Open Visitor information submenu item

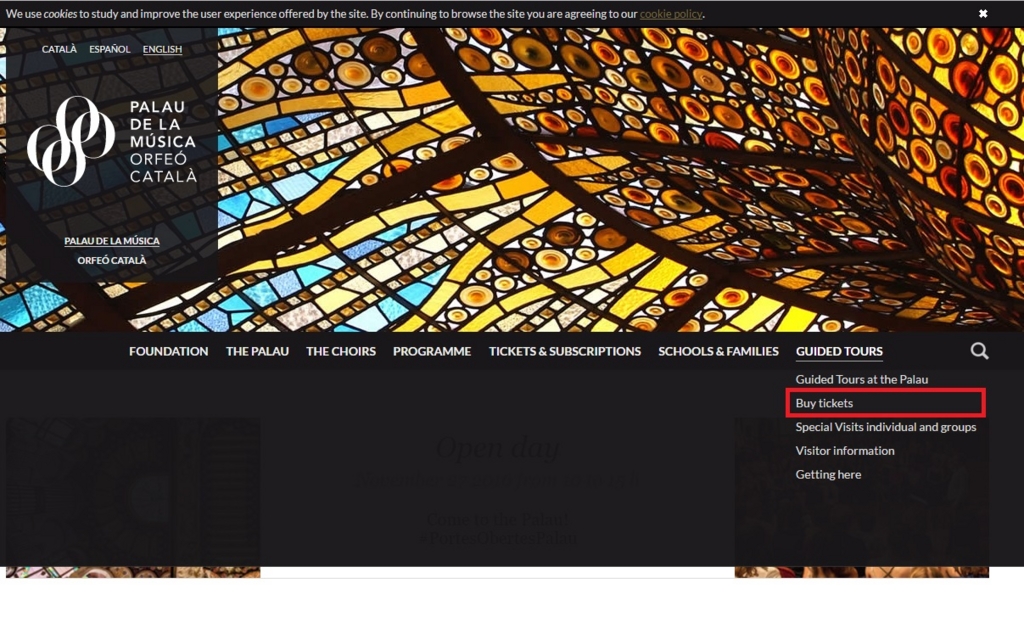(x=845, y=450)
